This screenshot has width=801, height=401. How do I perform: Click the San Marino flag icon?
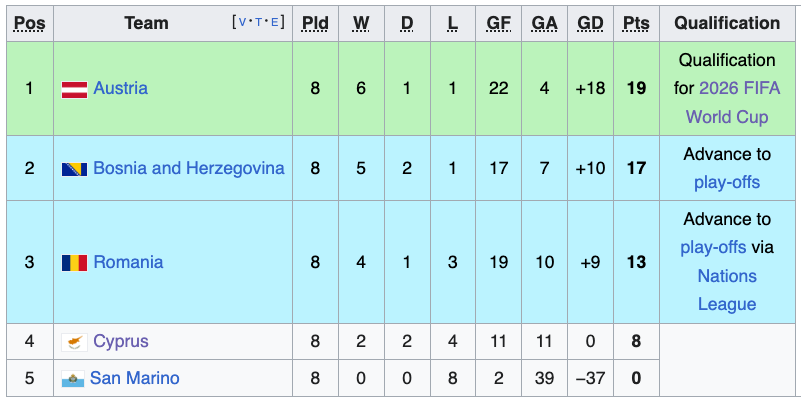pos(72,379)
